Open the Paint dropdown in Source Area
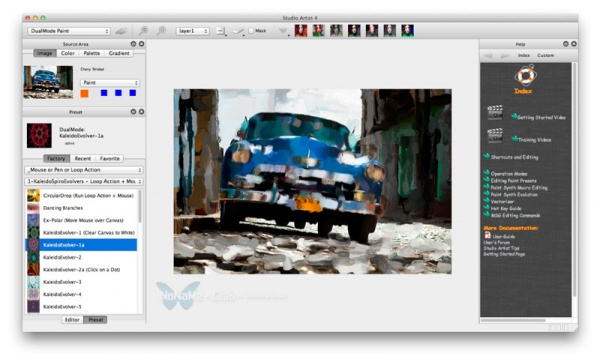This screenshot has width=600, height=362. click(x=110, y=83)
